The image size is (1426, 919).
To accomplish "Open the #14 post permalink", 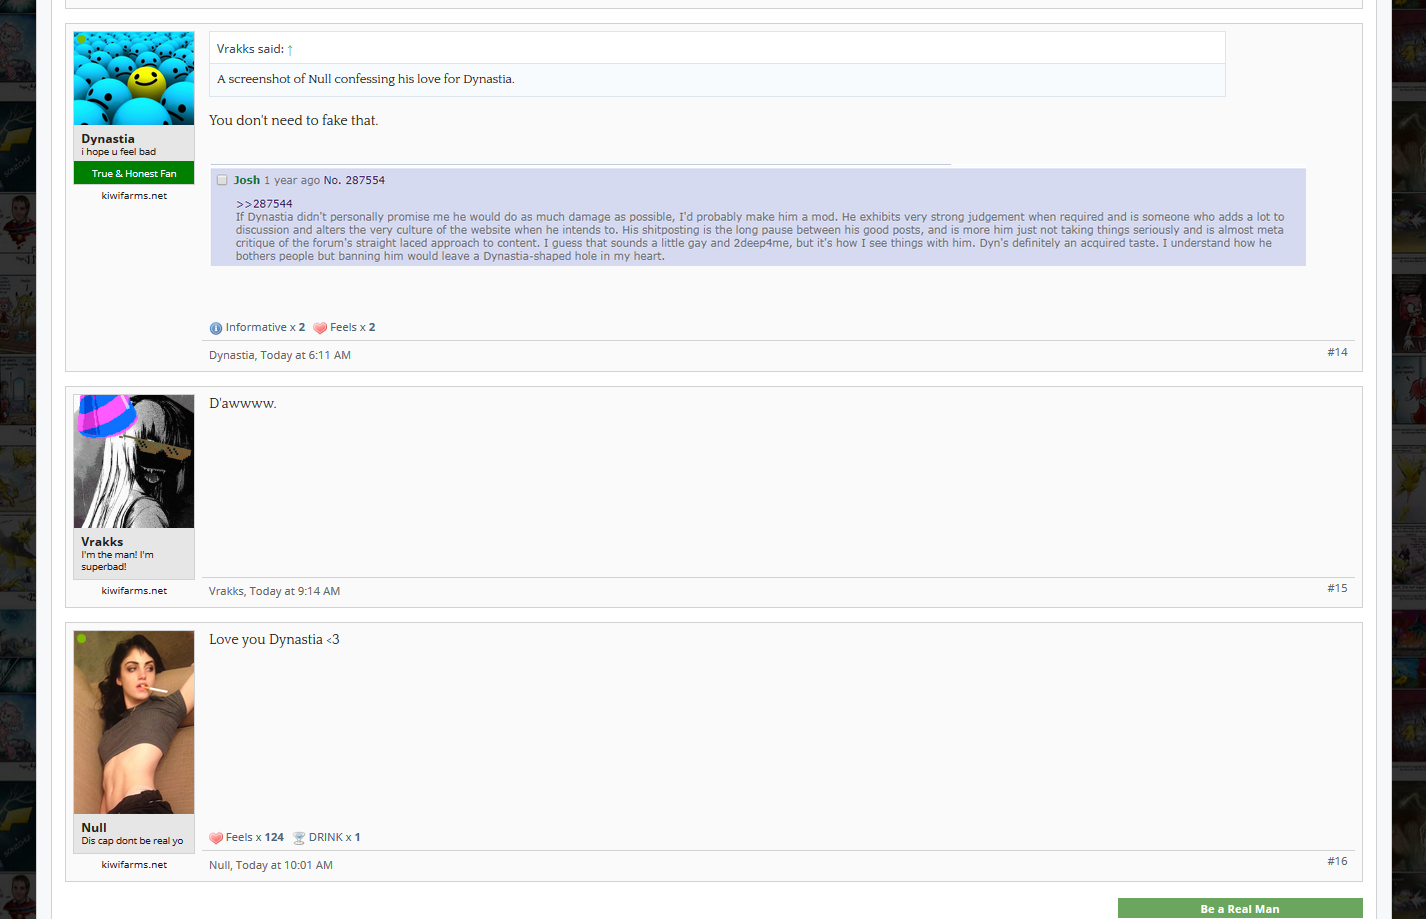I will point(1337,352).
